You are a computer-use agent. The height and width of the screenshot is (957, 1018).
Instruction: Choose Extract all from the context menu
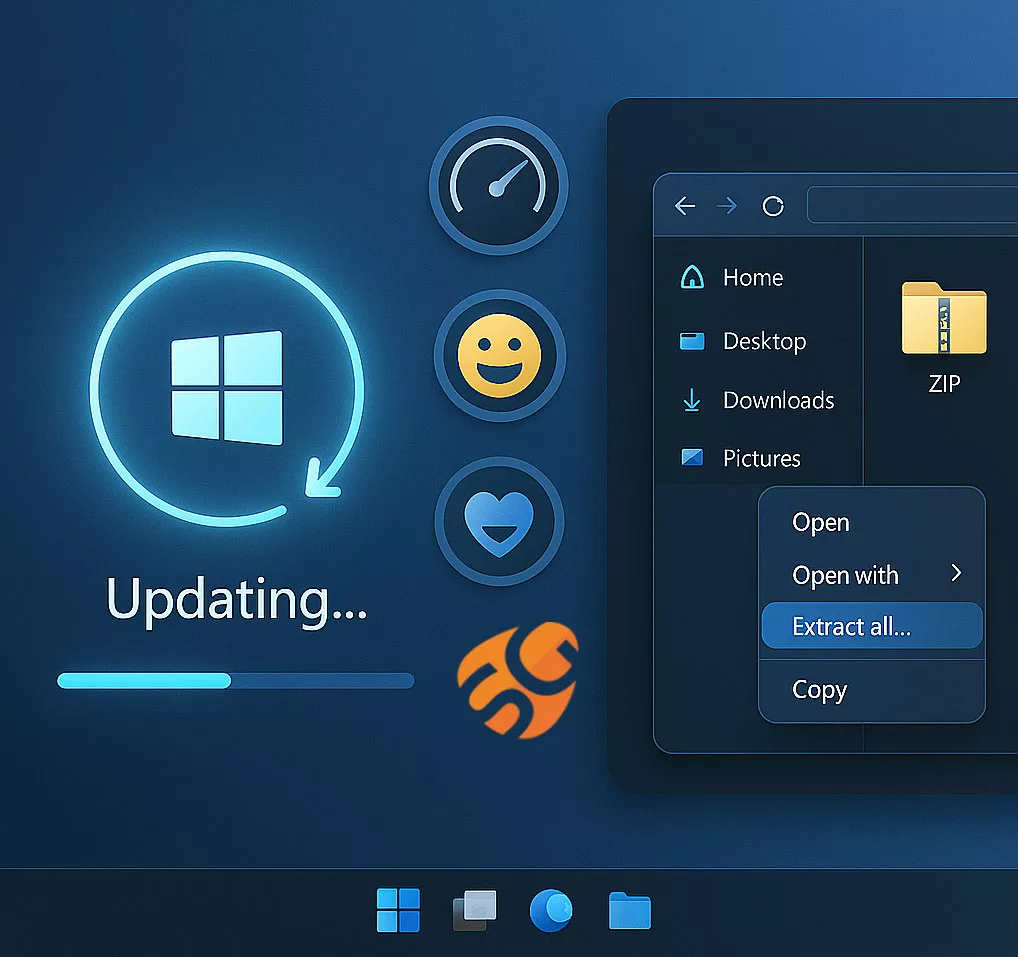tap(849, 626)
